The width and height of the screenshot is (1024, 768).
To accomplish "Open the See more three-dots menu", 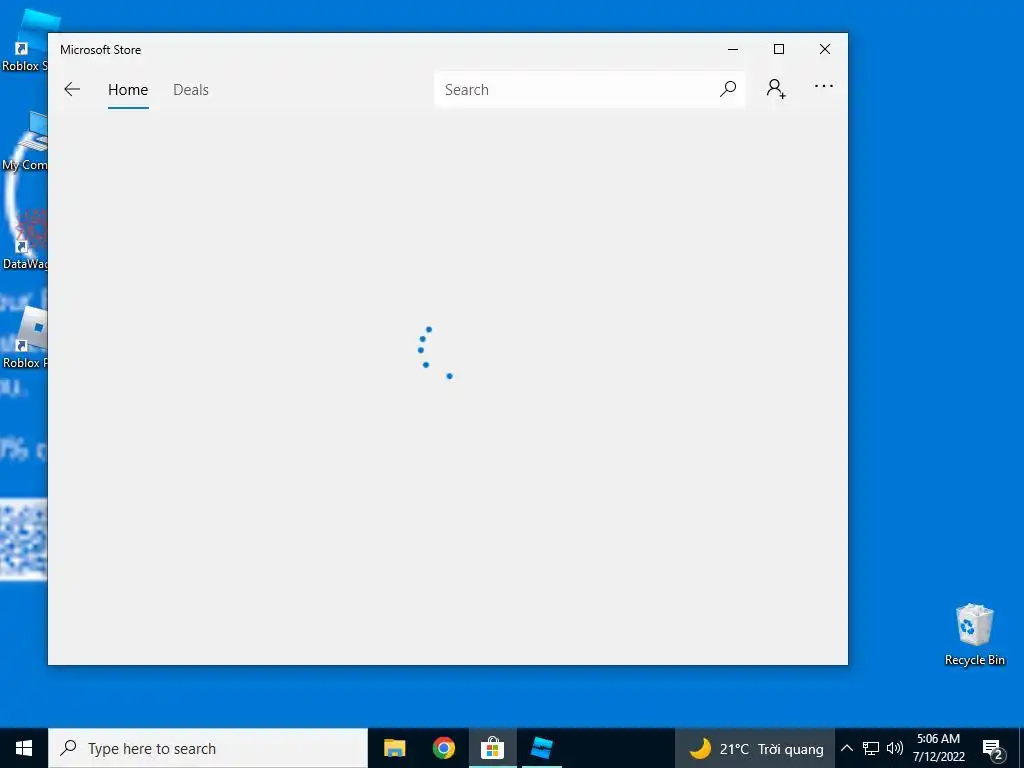I will (824, 86).
